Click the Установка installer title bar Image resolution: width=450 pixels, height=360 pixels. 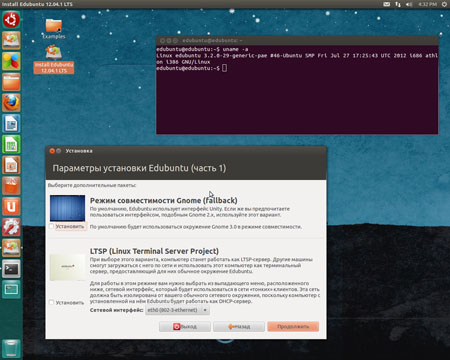(x=186, y=151)
